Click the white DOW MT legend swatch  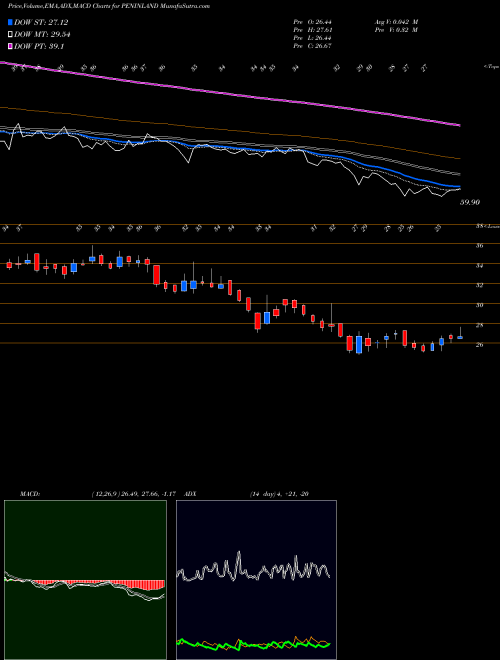(x=10, y=35)
